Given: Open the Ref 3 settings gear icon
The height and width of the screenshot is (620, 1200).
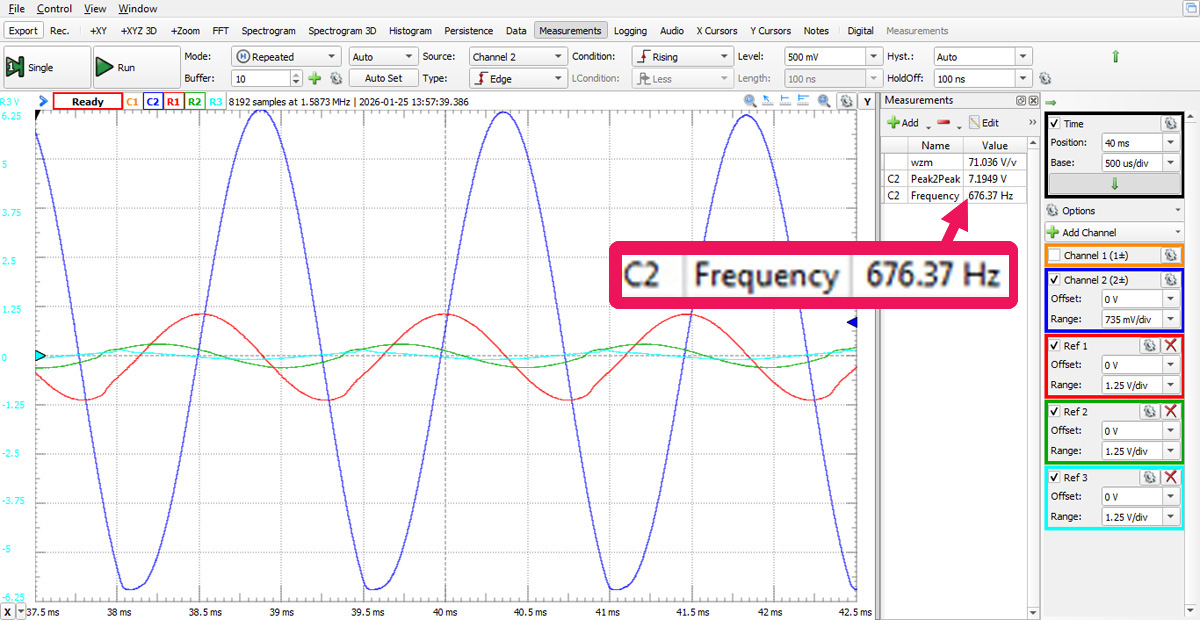Looking at the screenshot, I should [x=1150, y=477].
